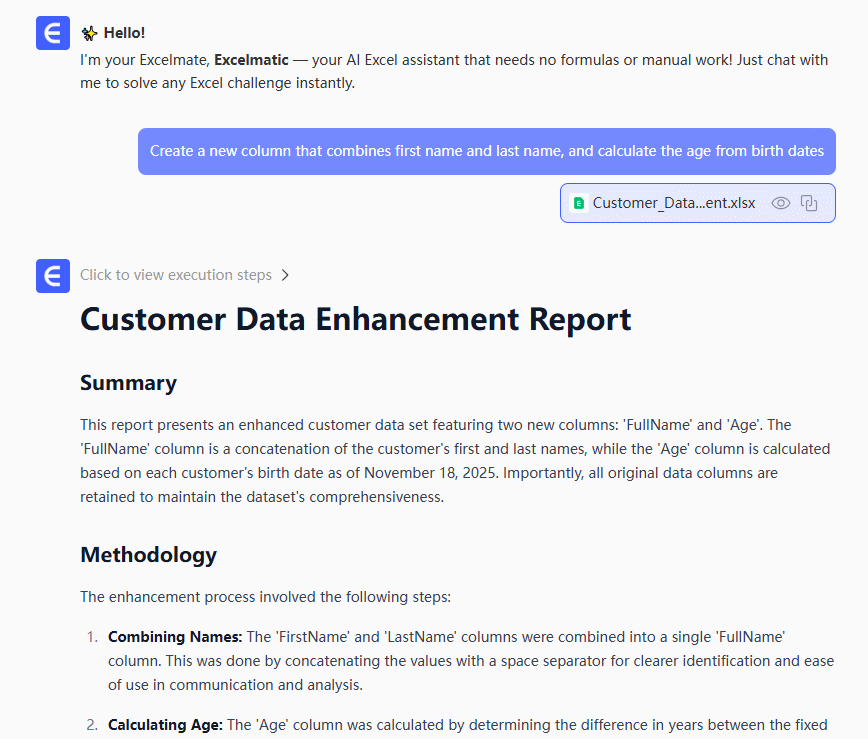Click the Summary section heading
Screen dimensions: 868x739
click(x=128, y=383)
